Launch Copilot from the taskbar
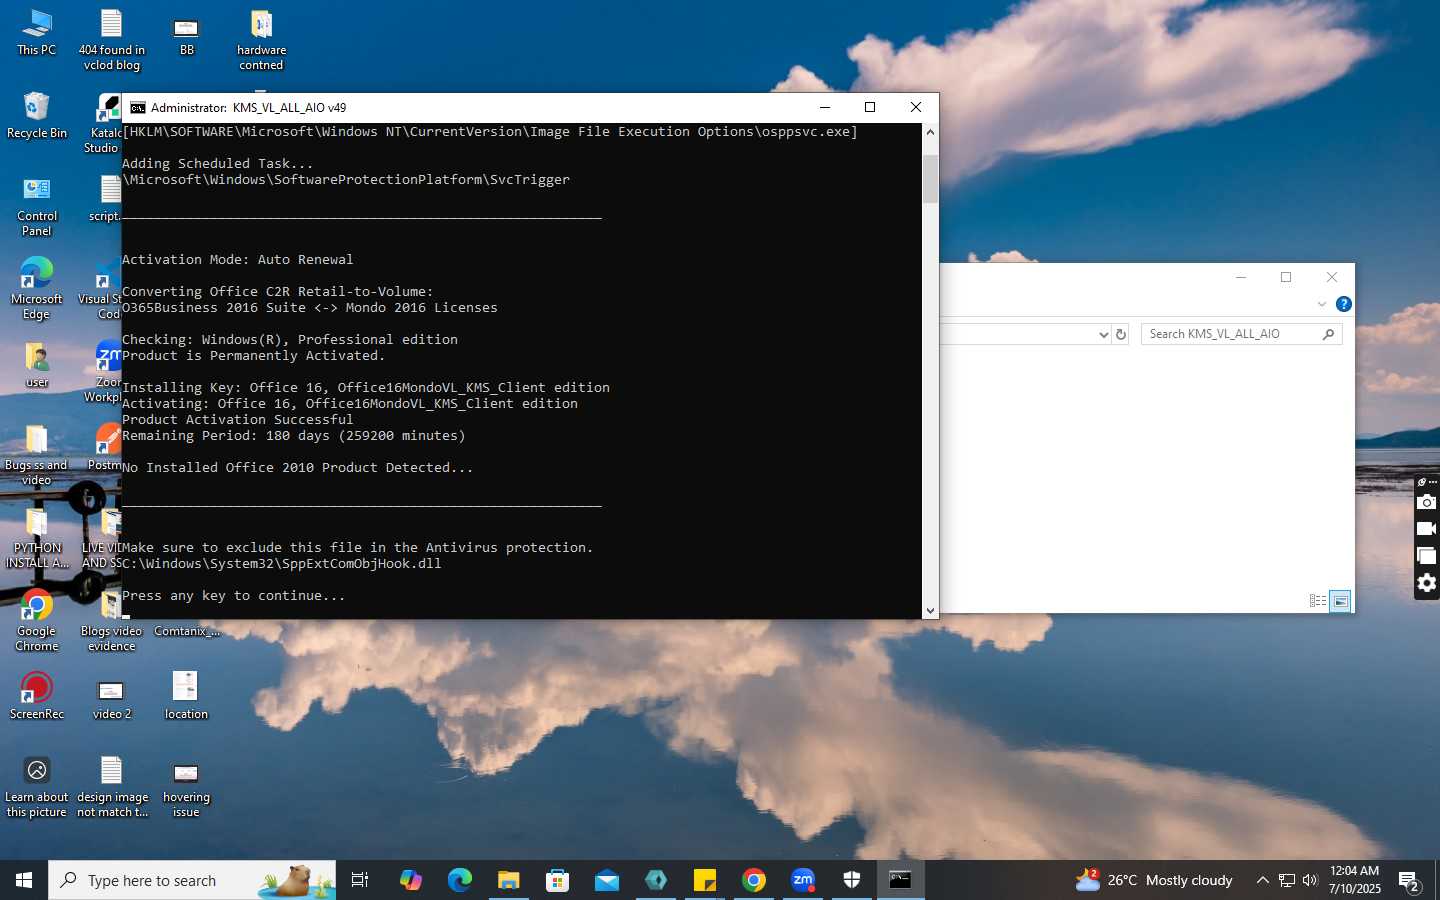This screenshot has height=900, width=1440. pyautogui.click(x=411, y=880)
